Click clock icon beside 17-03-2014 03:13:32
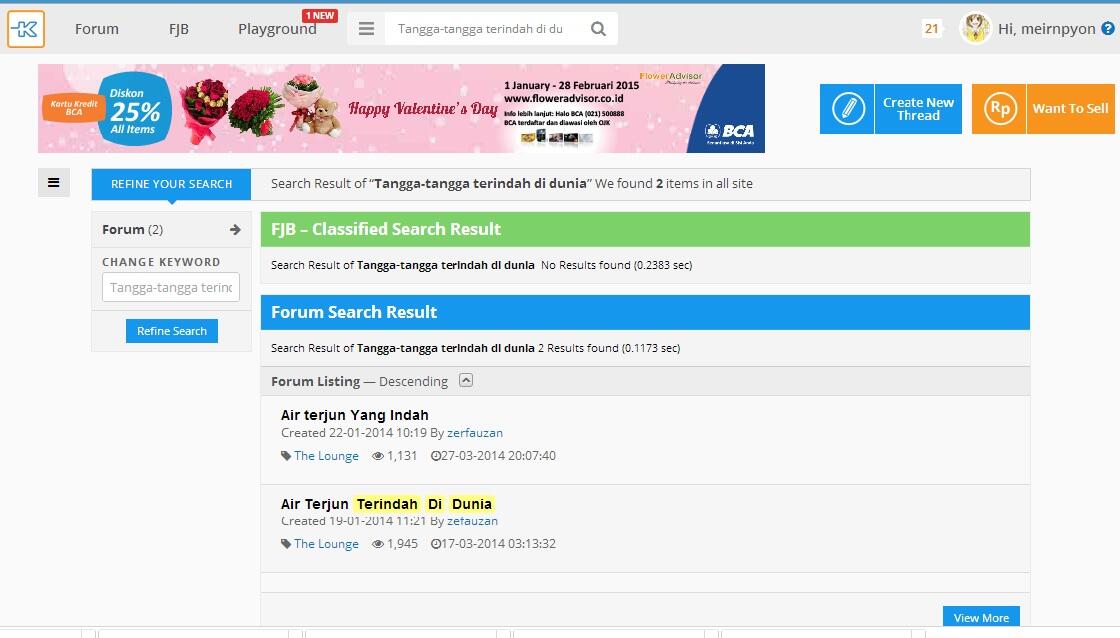 click(435, 544)
